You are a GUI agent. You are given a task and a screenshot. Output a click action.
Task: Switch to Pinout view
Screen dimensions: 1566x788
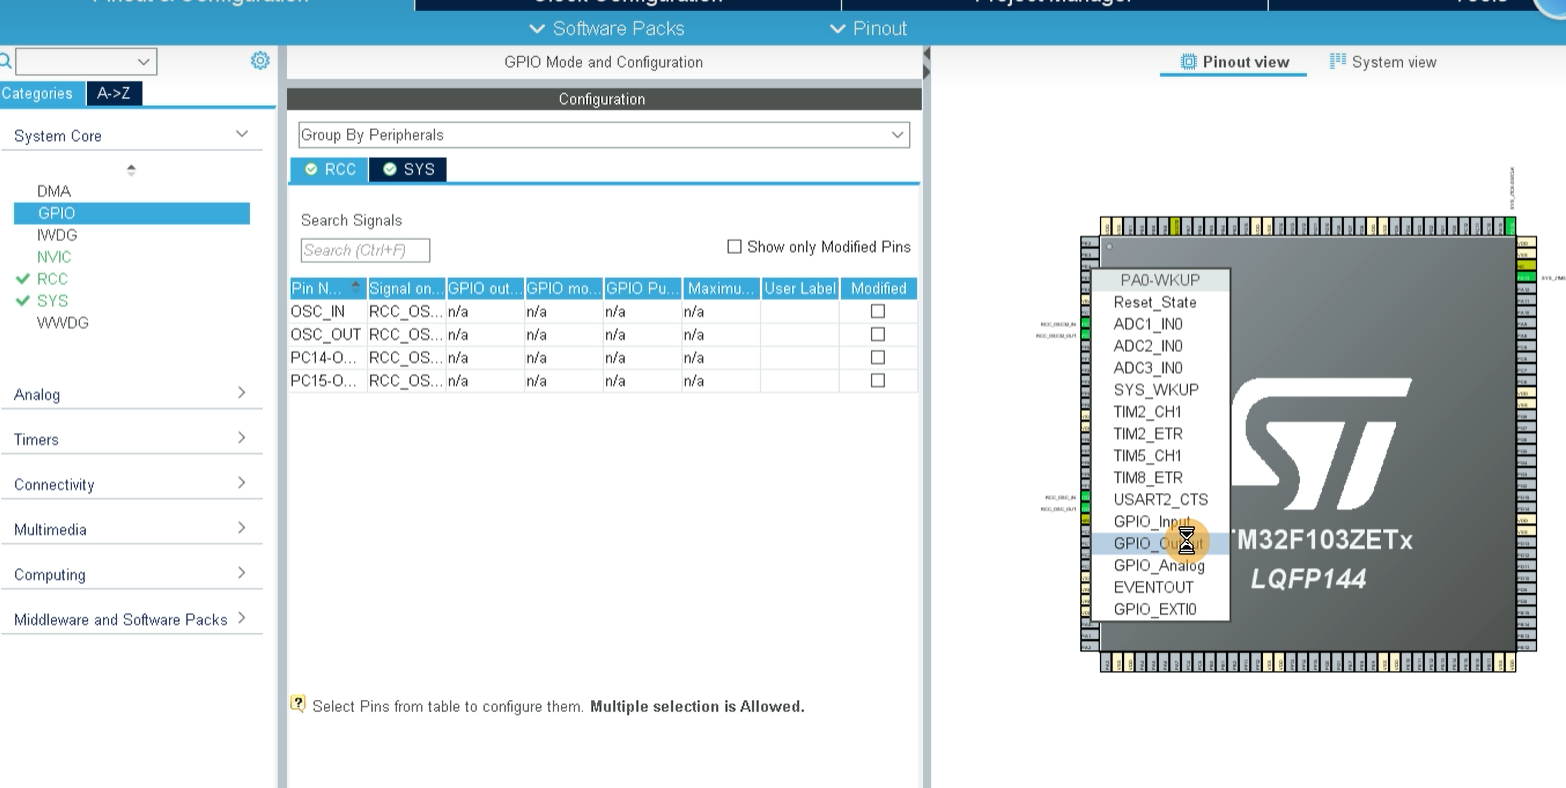tap(1234, 62)
